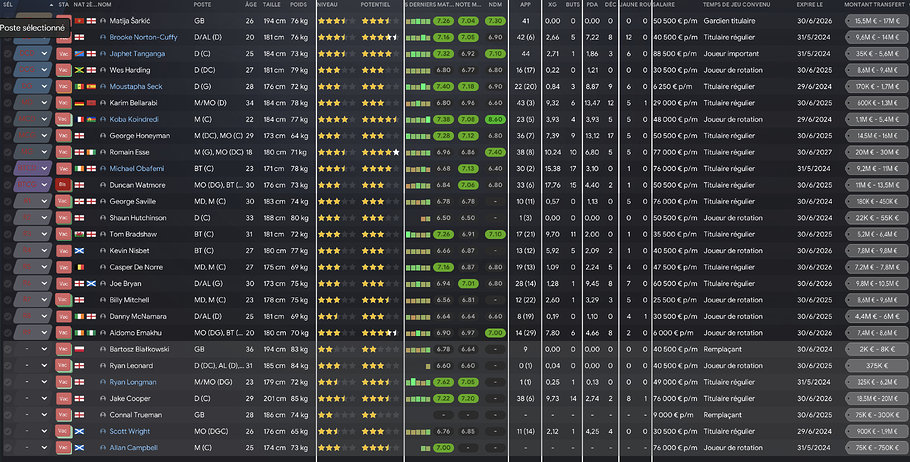
Task: Click the selection checkbox on Wes Harding's row
Action: 7,70
